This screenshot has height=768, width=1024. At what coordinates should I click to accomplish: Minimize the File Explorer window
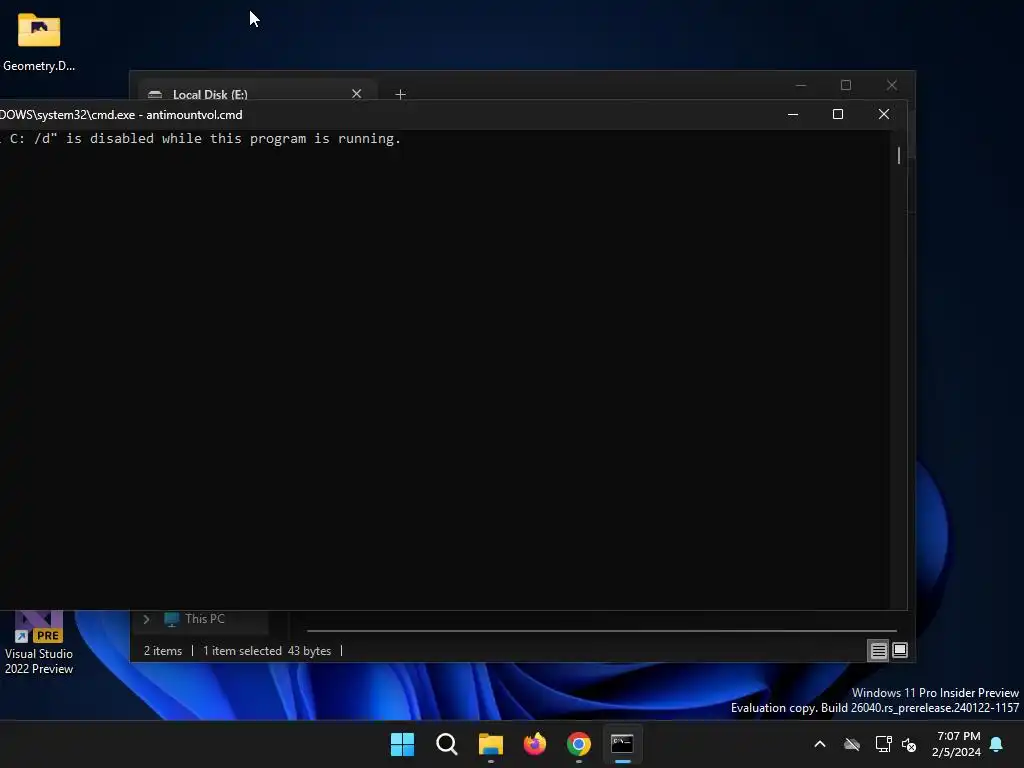[x=801, y=85]
